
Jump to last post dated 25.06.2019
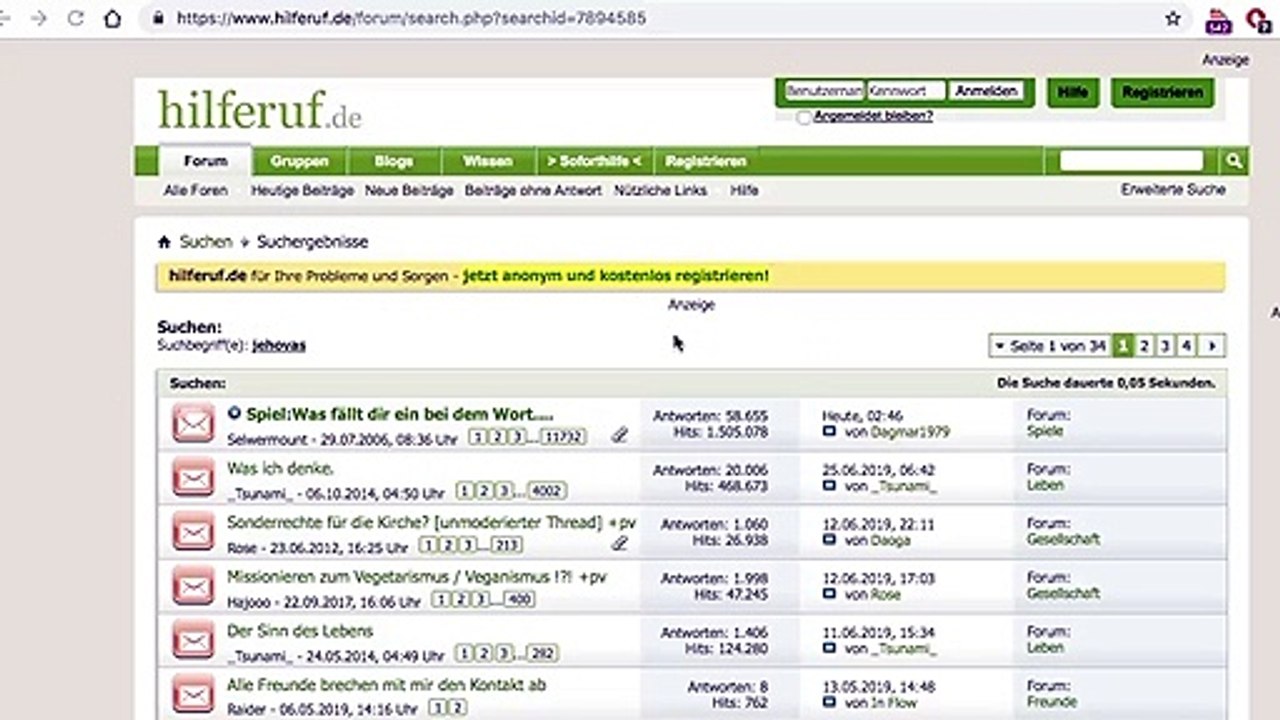pyautogui.click(x=829, y=486)
